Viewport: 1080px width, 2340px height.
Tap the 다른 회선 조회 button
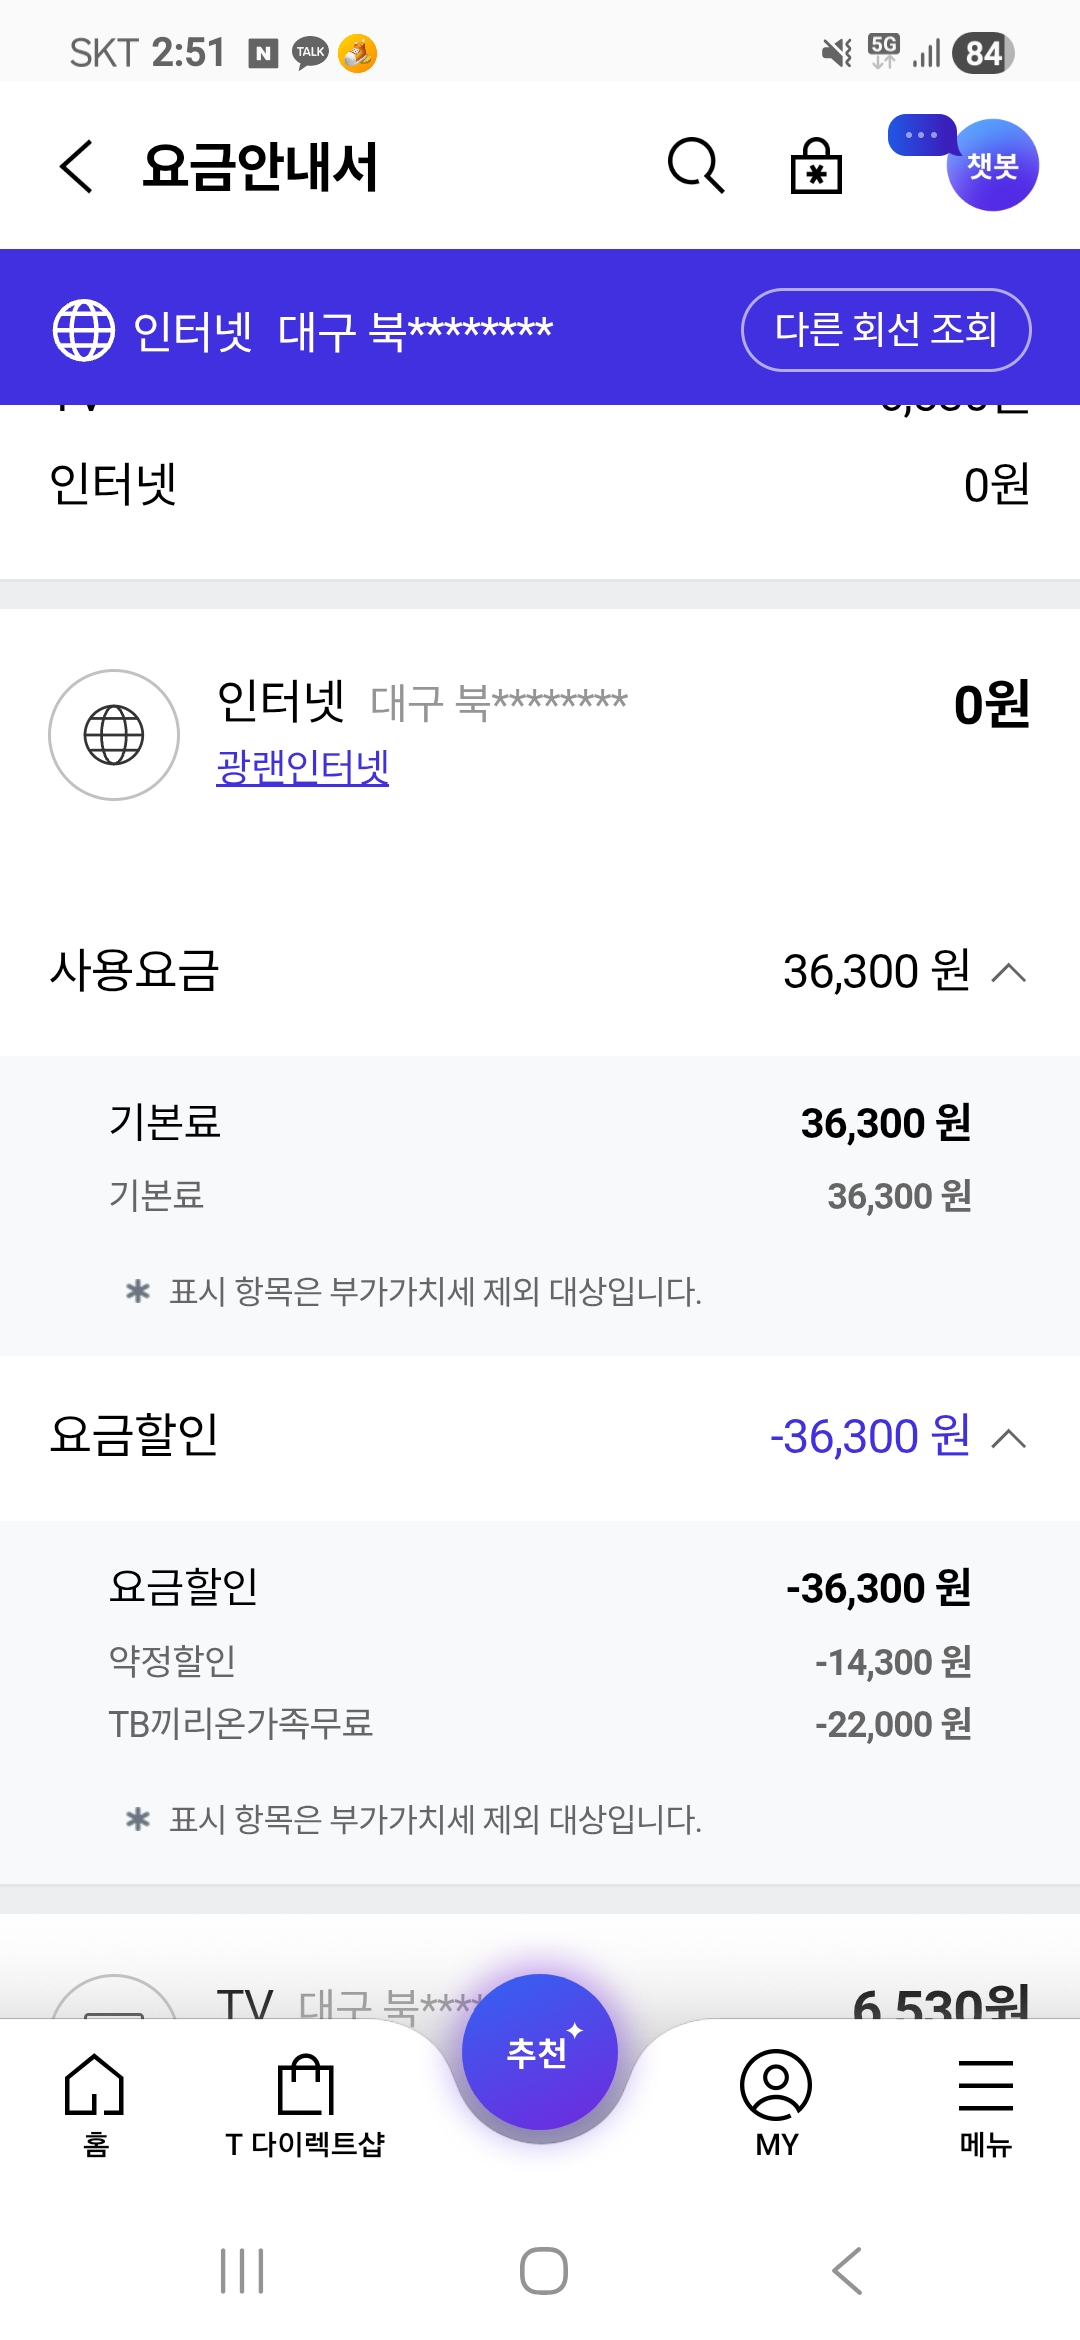coord(886,330)
